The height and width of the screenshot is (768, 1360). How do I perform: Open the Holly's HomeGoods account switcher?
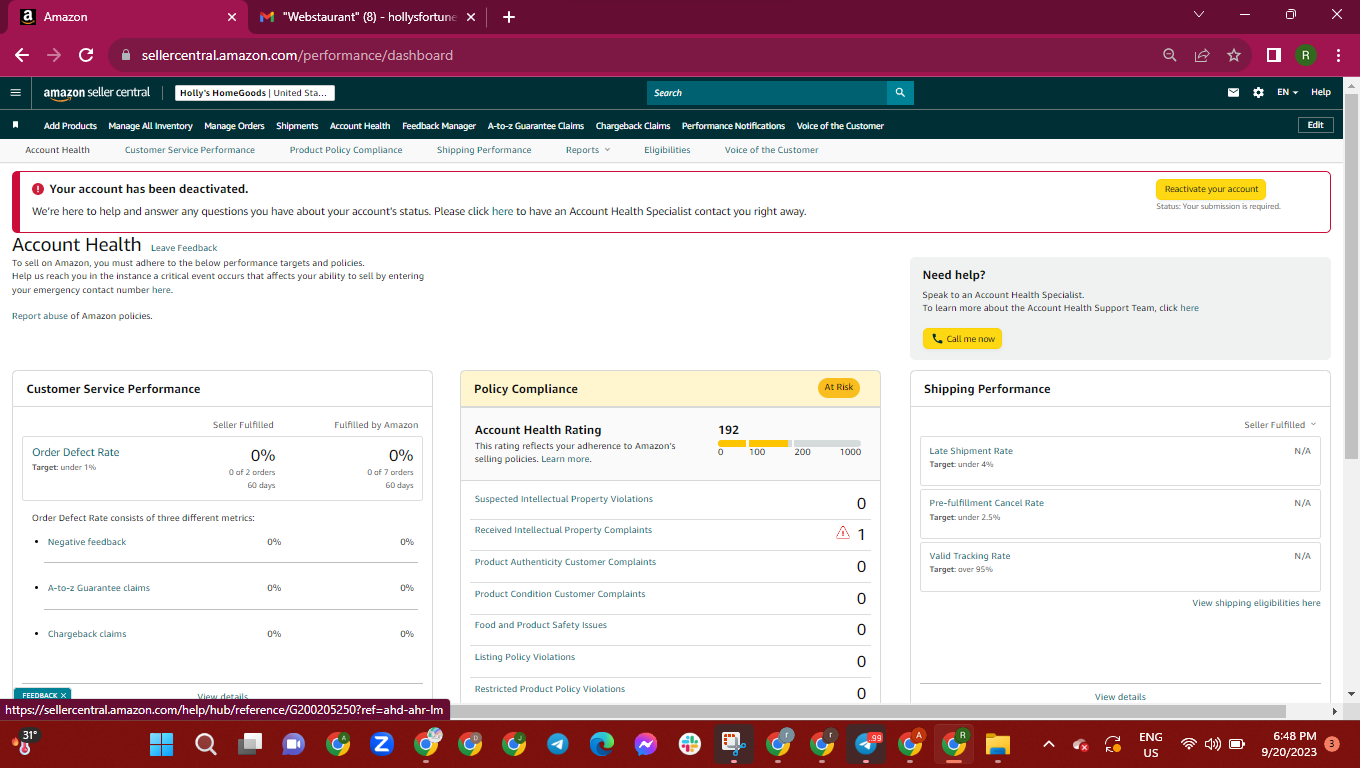[x=255, y=93]
